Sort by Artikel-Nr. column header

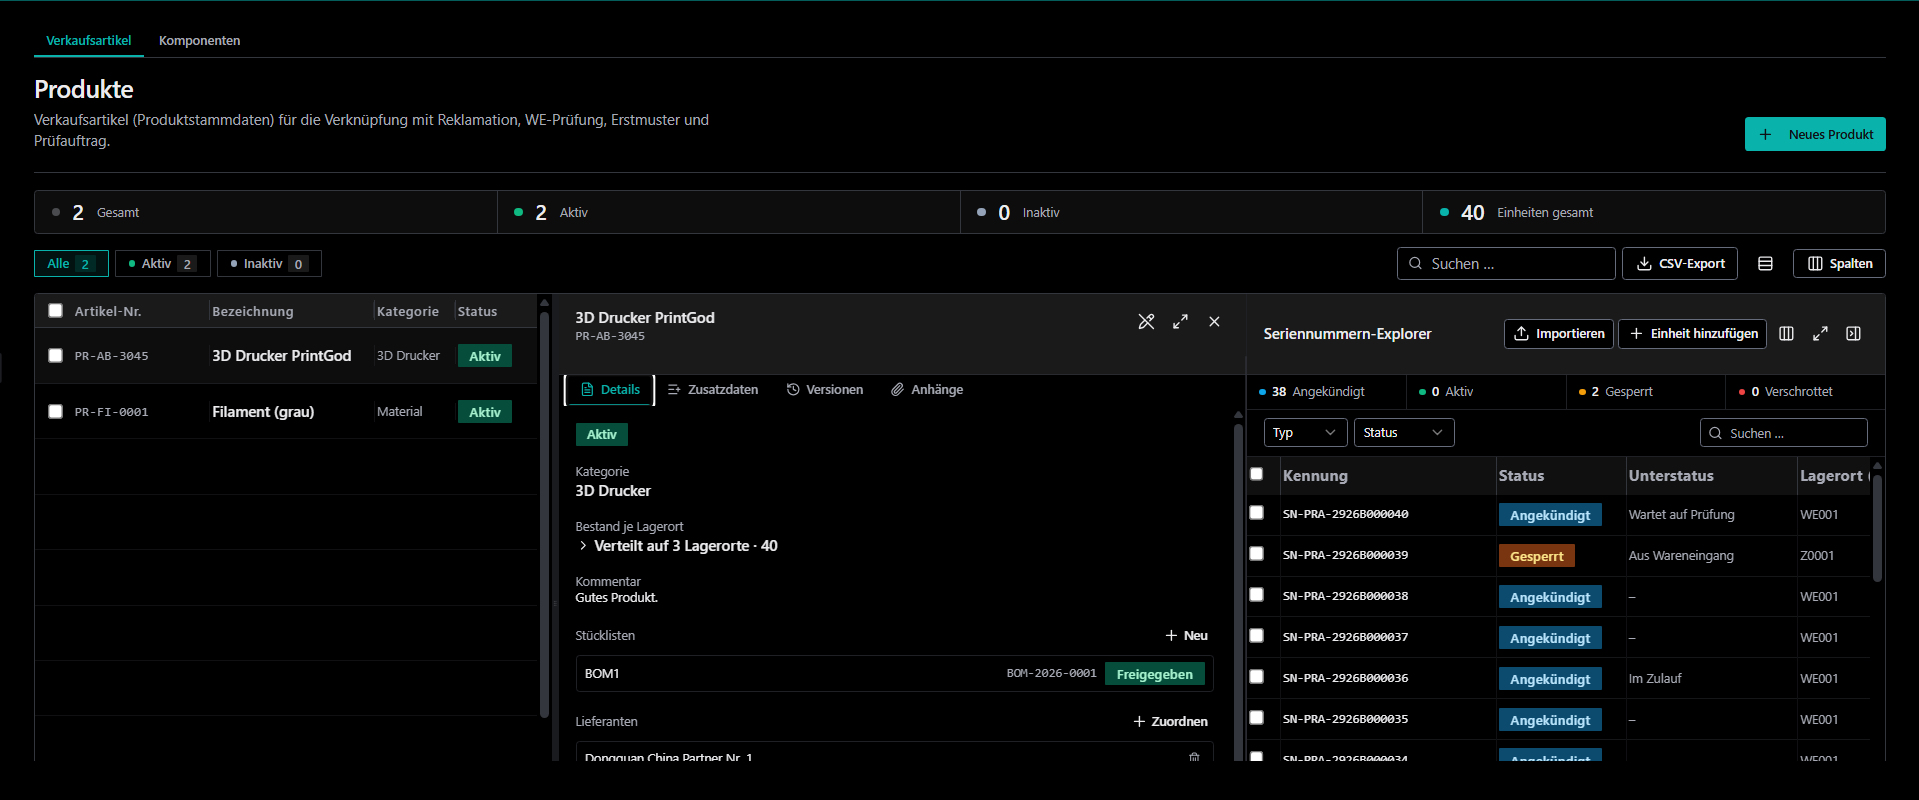pyautogui.click(x=108, y=312)
